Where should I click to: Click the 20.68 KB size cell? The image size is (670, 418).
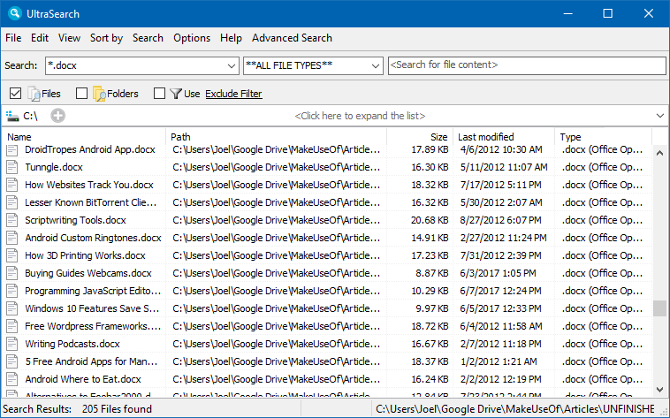click(x=429, y=220)
